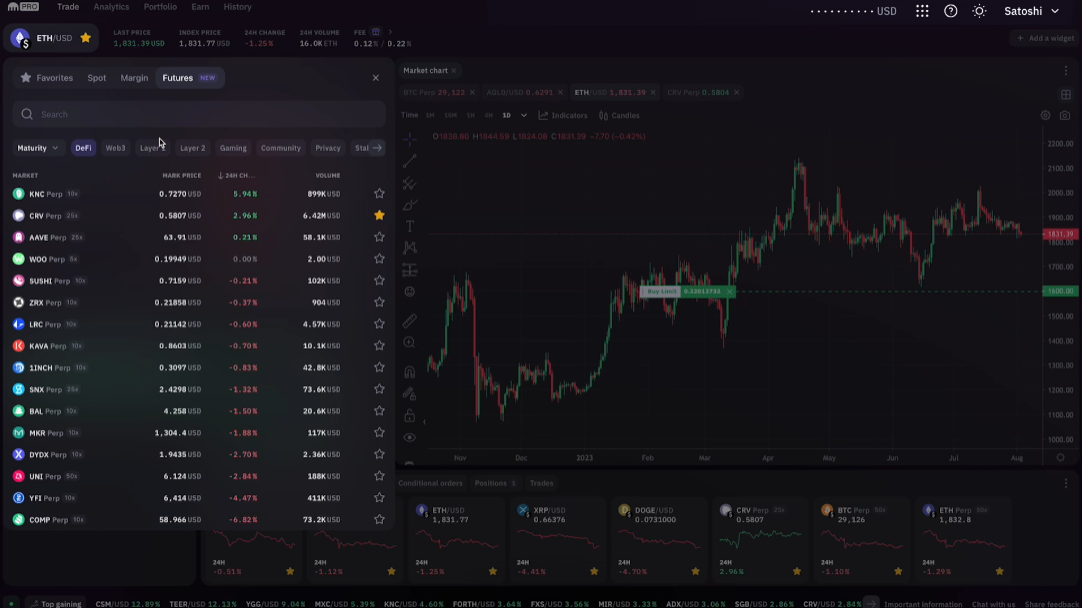Select the Privacy category filter

[328, 148]
